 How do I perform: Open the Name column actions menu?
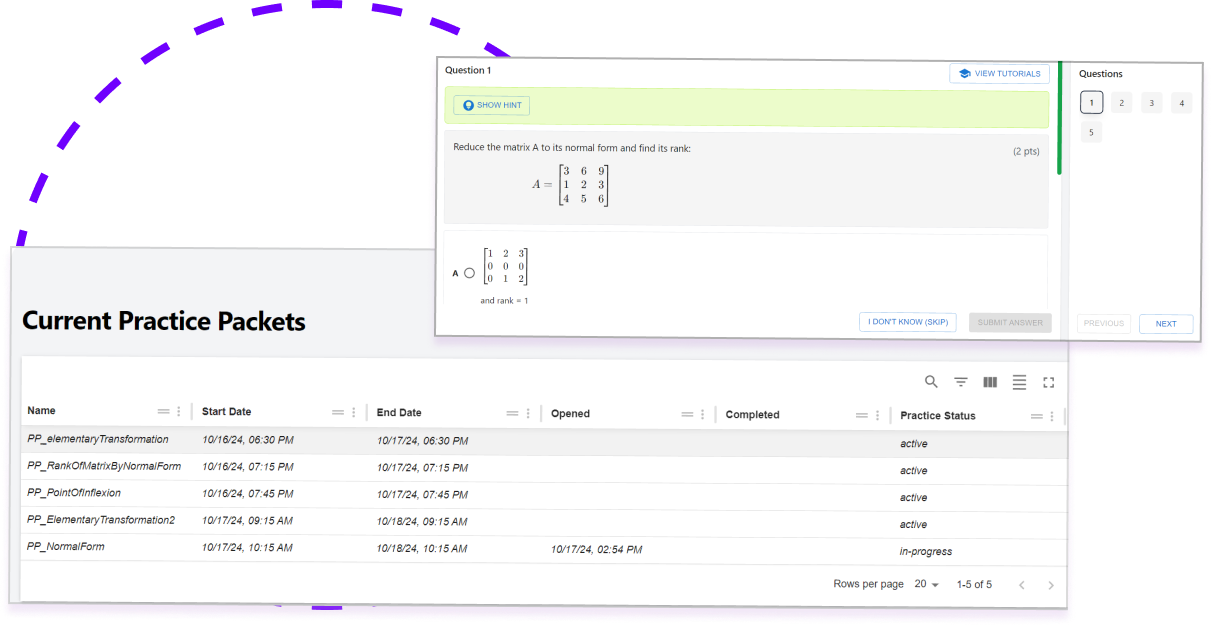click(179, 412)
